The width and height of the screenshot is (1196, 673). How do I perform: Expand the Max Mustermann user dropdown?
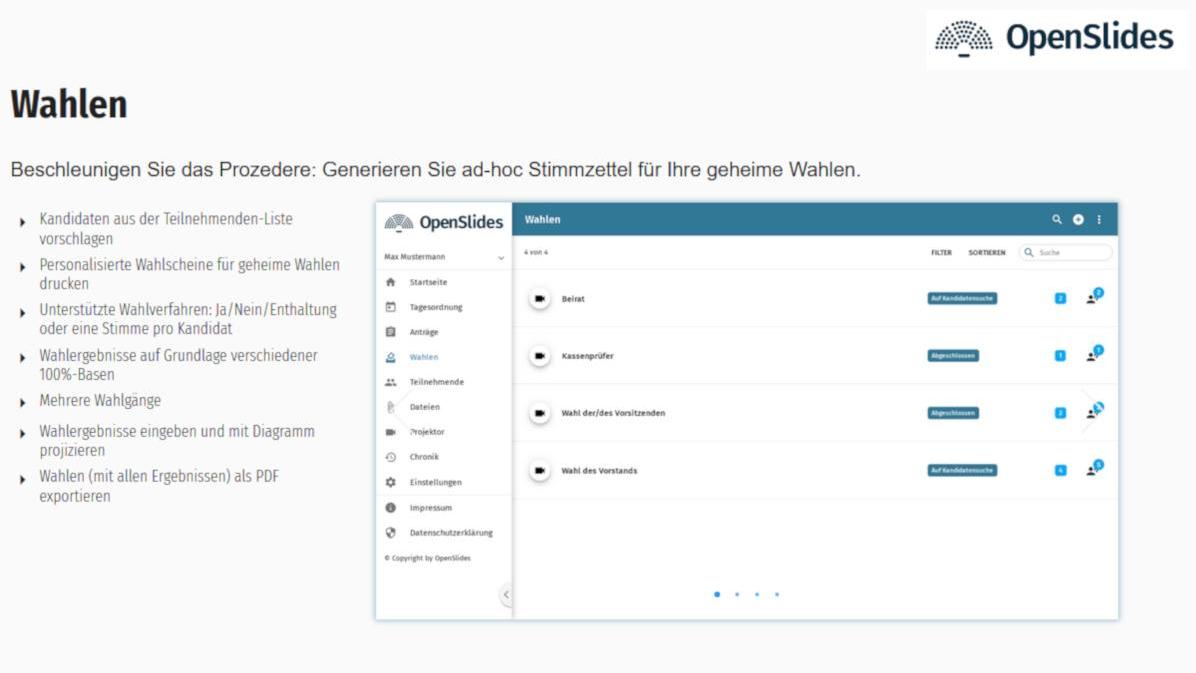500,258
